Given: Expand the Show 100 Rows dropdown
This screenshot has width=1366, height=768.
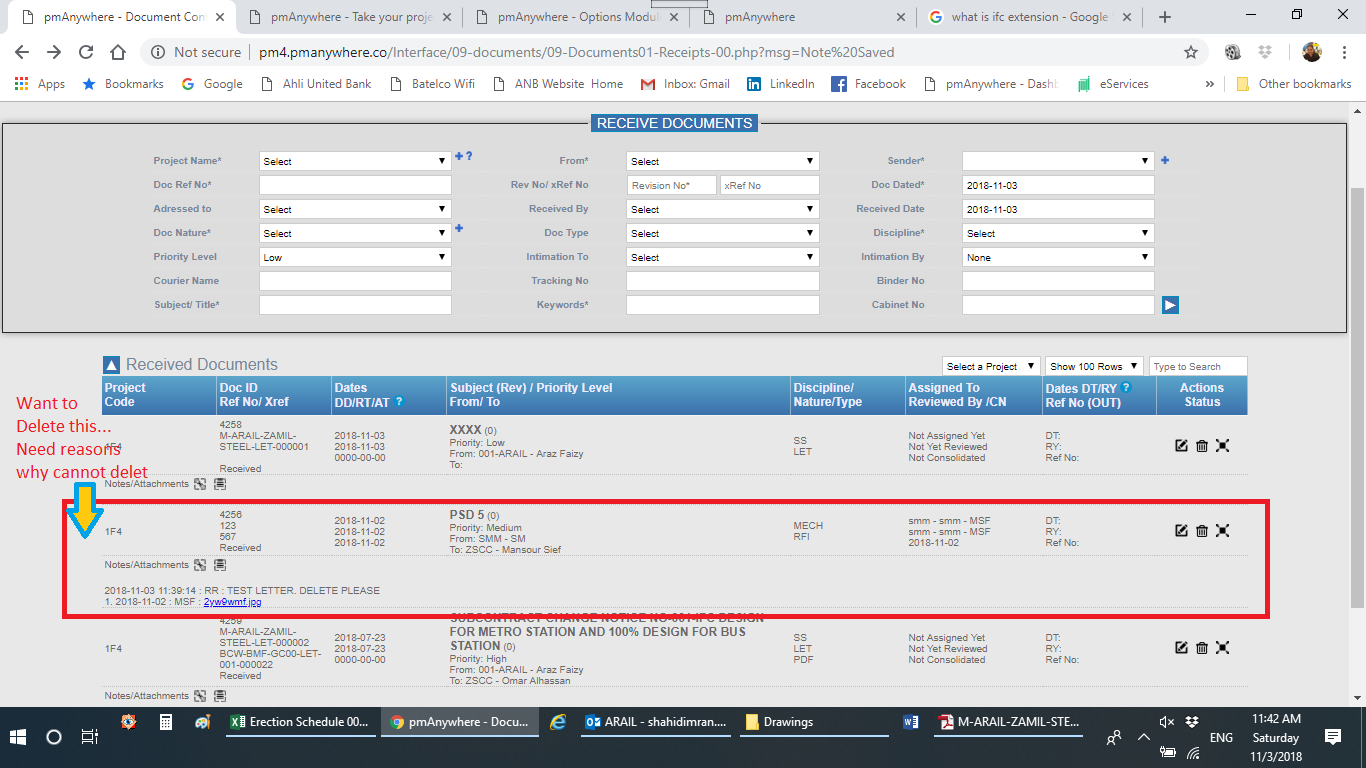Looking at the screenshot, I should [x=1093, y=366].
